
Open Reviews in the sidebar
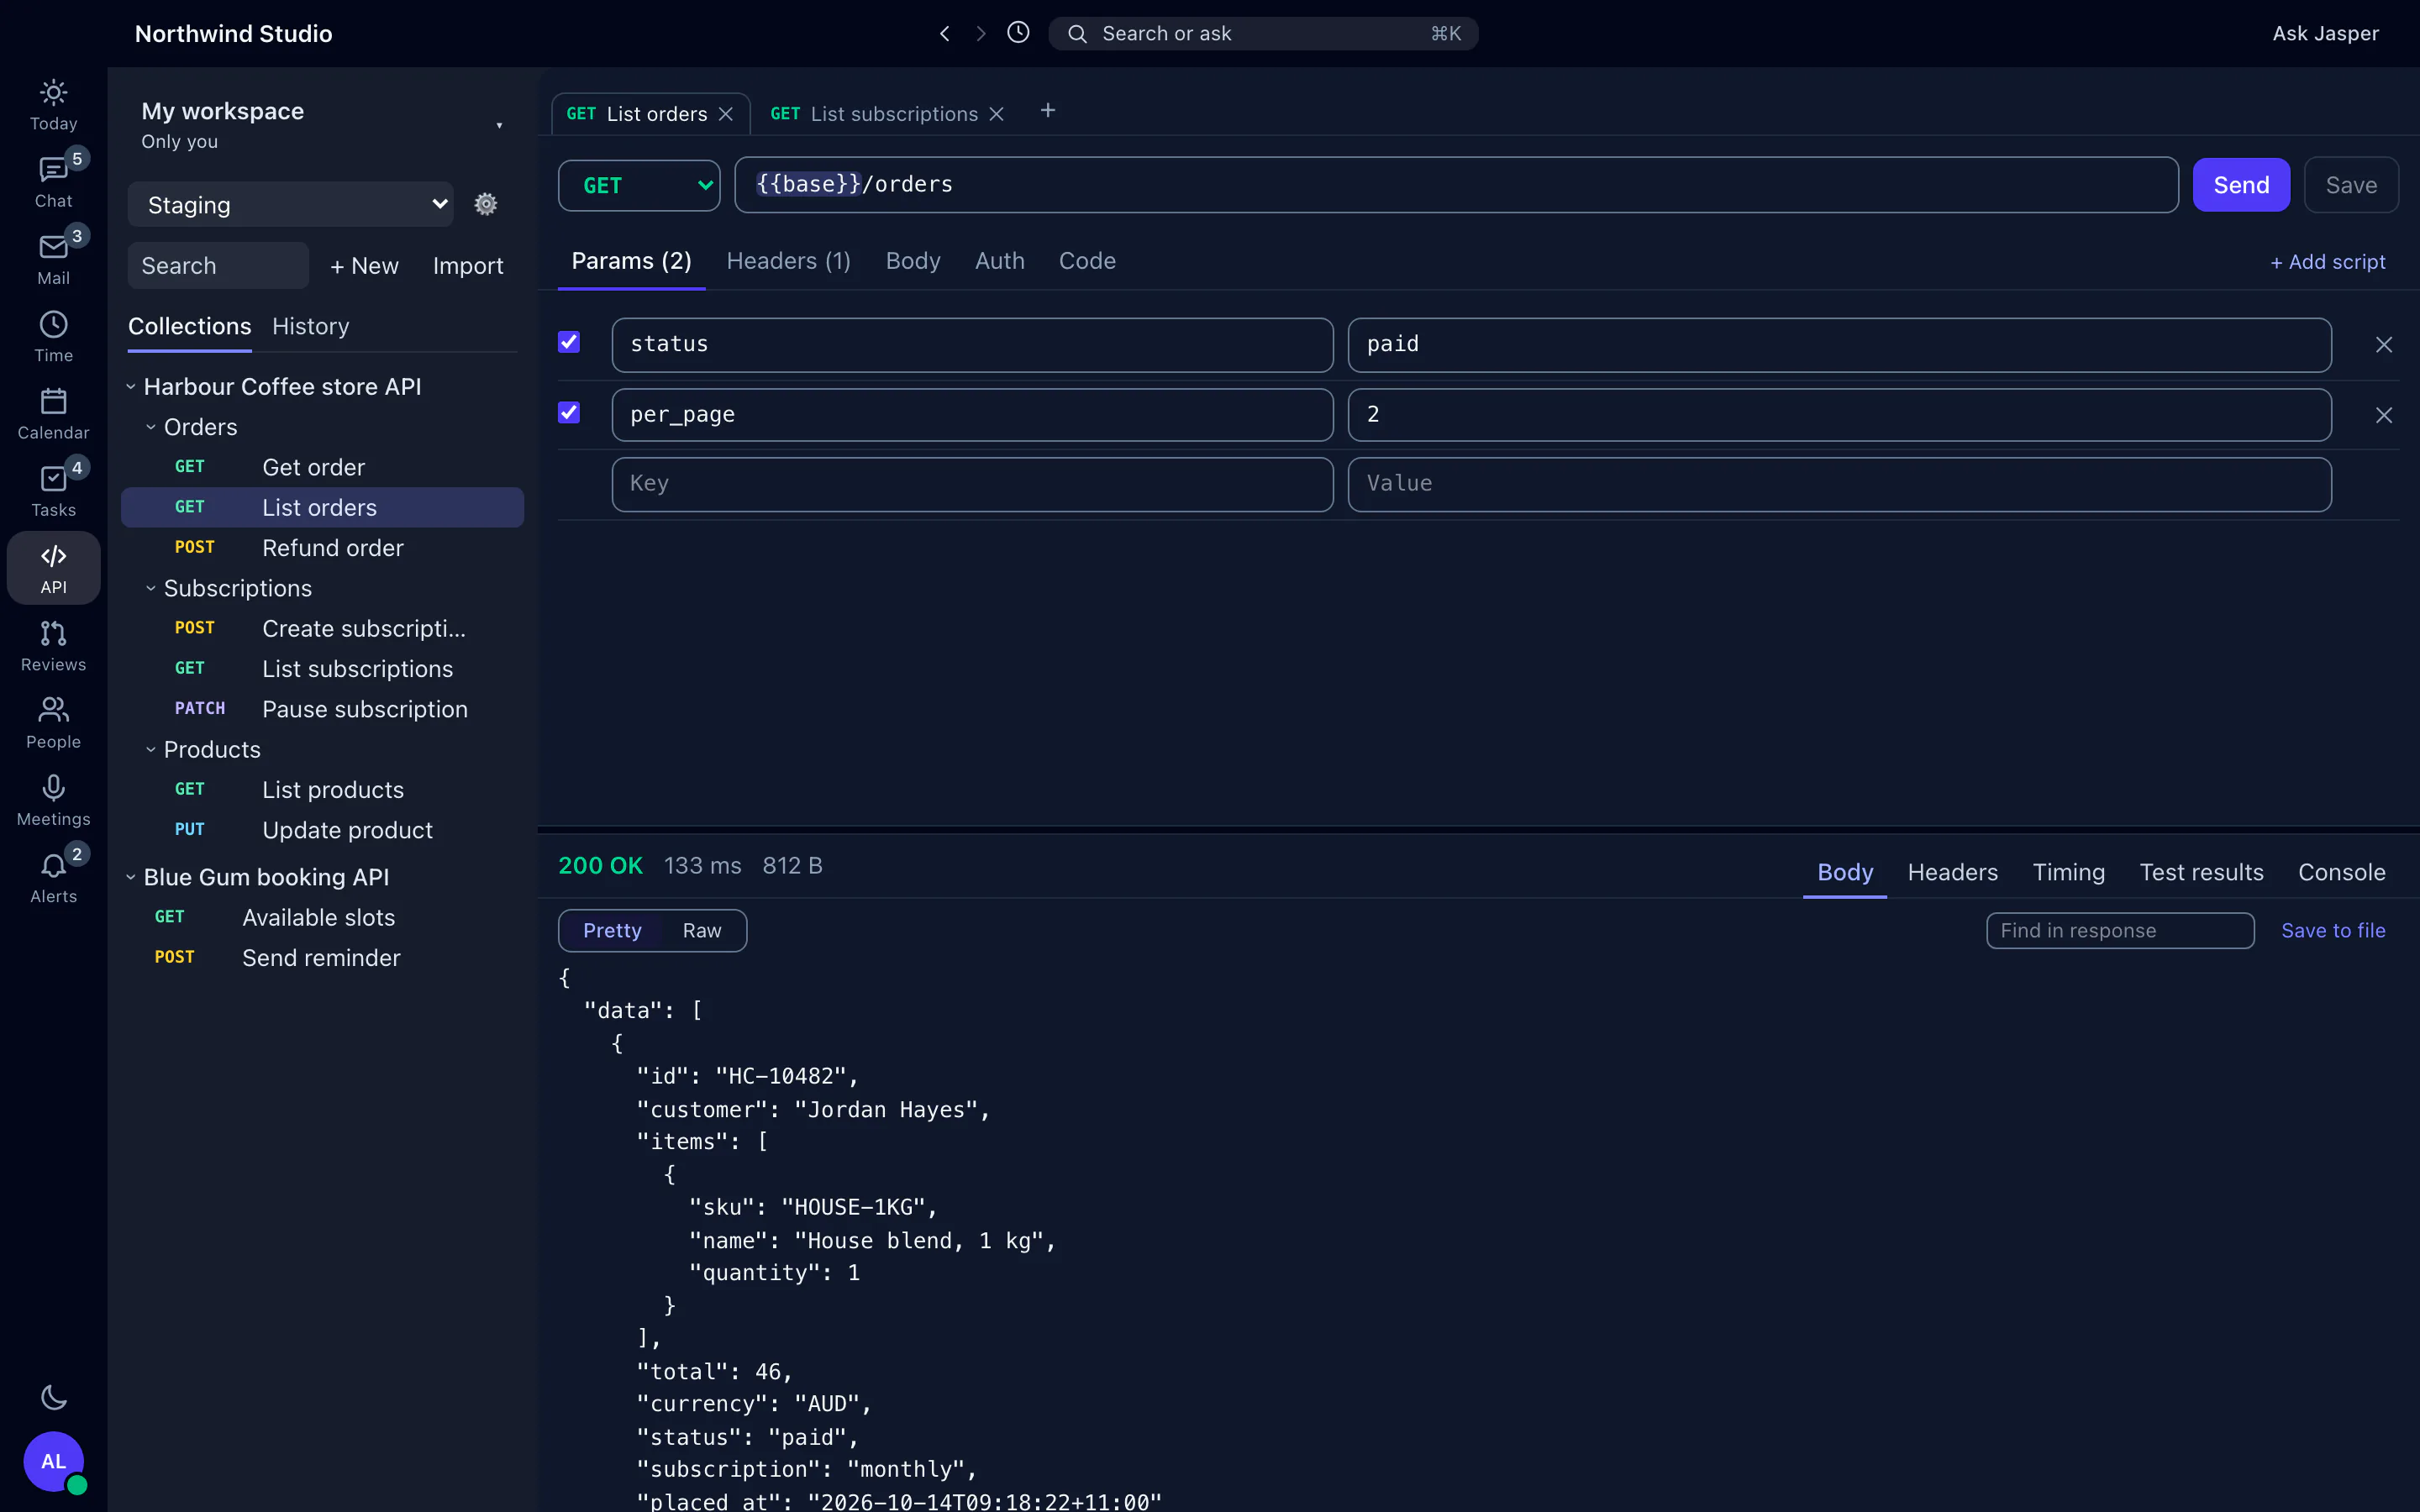[53, 646]
